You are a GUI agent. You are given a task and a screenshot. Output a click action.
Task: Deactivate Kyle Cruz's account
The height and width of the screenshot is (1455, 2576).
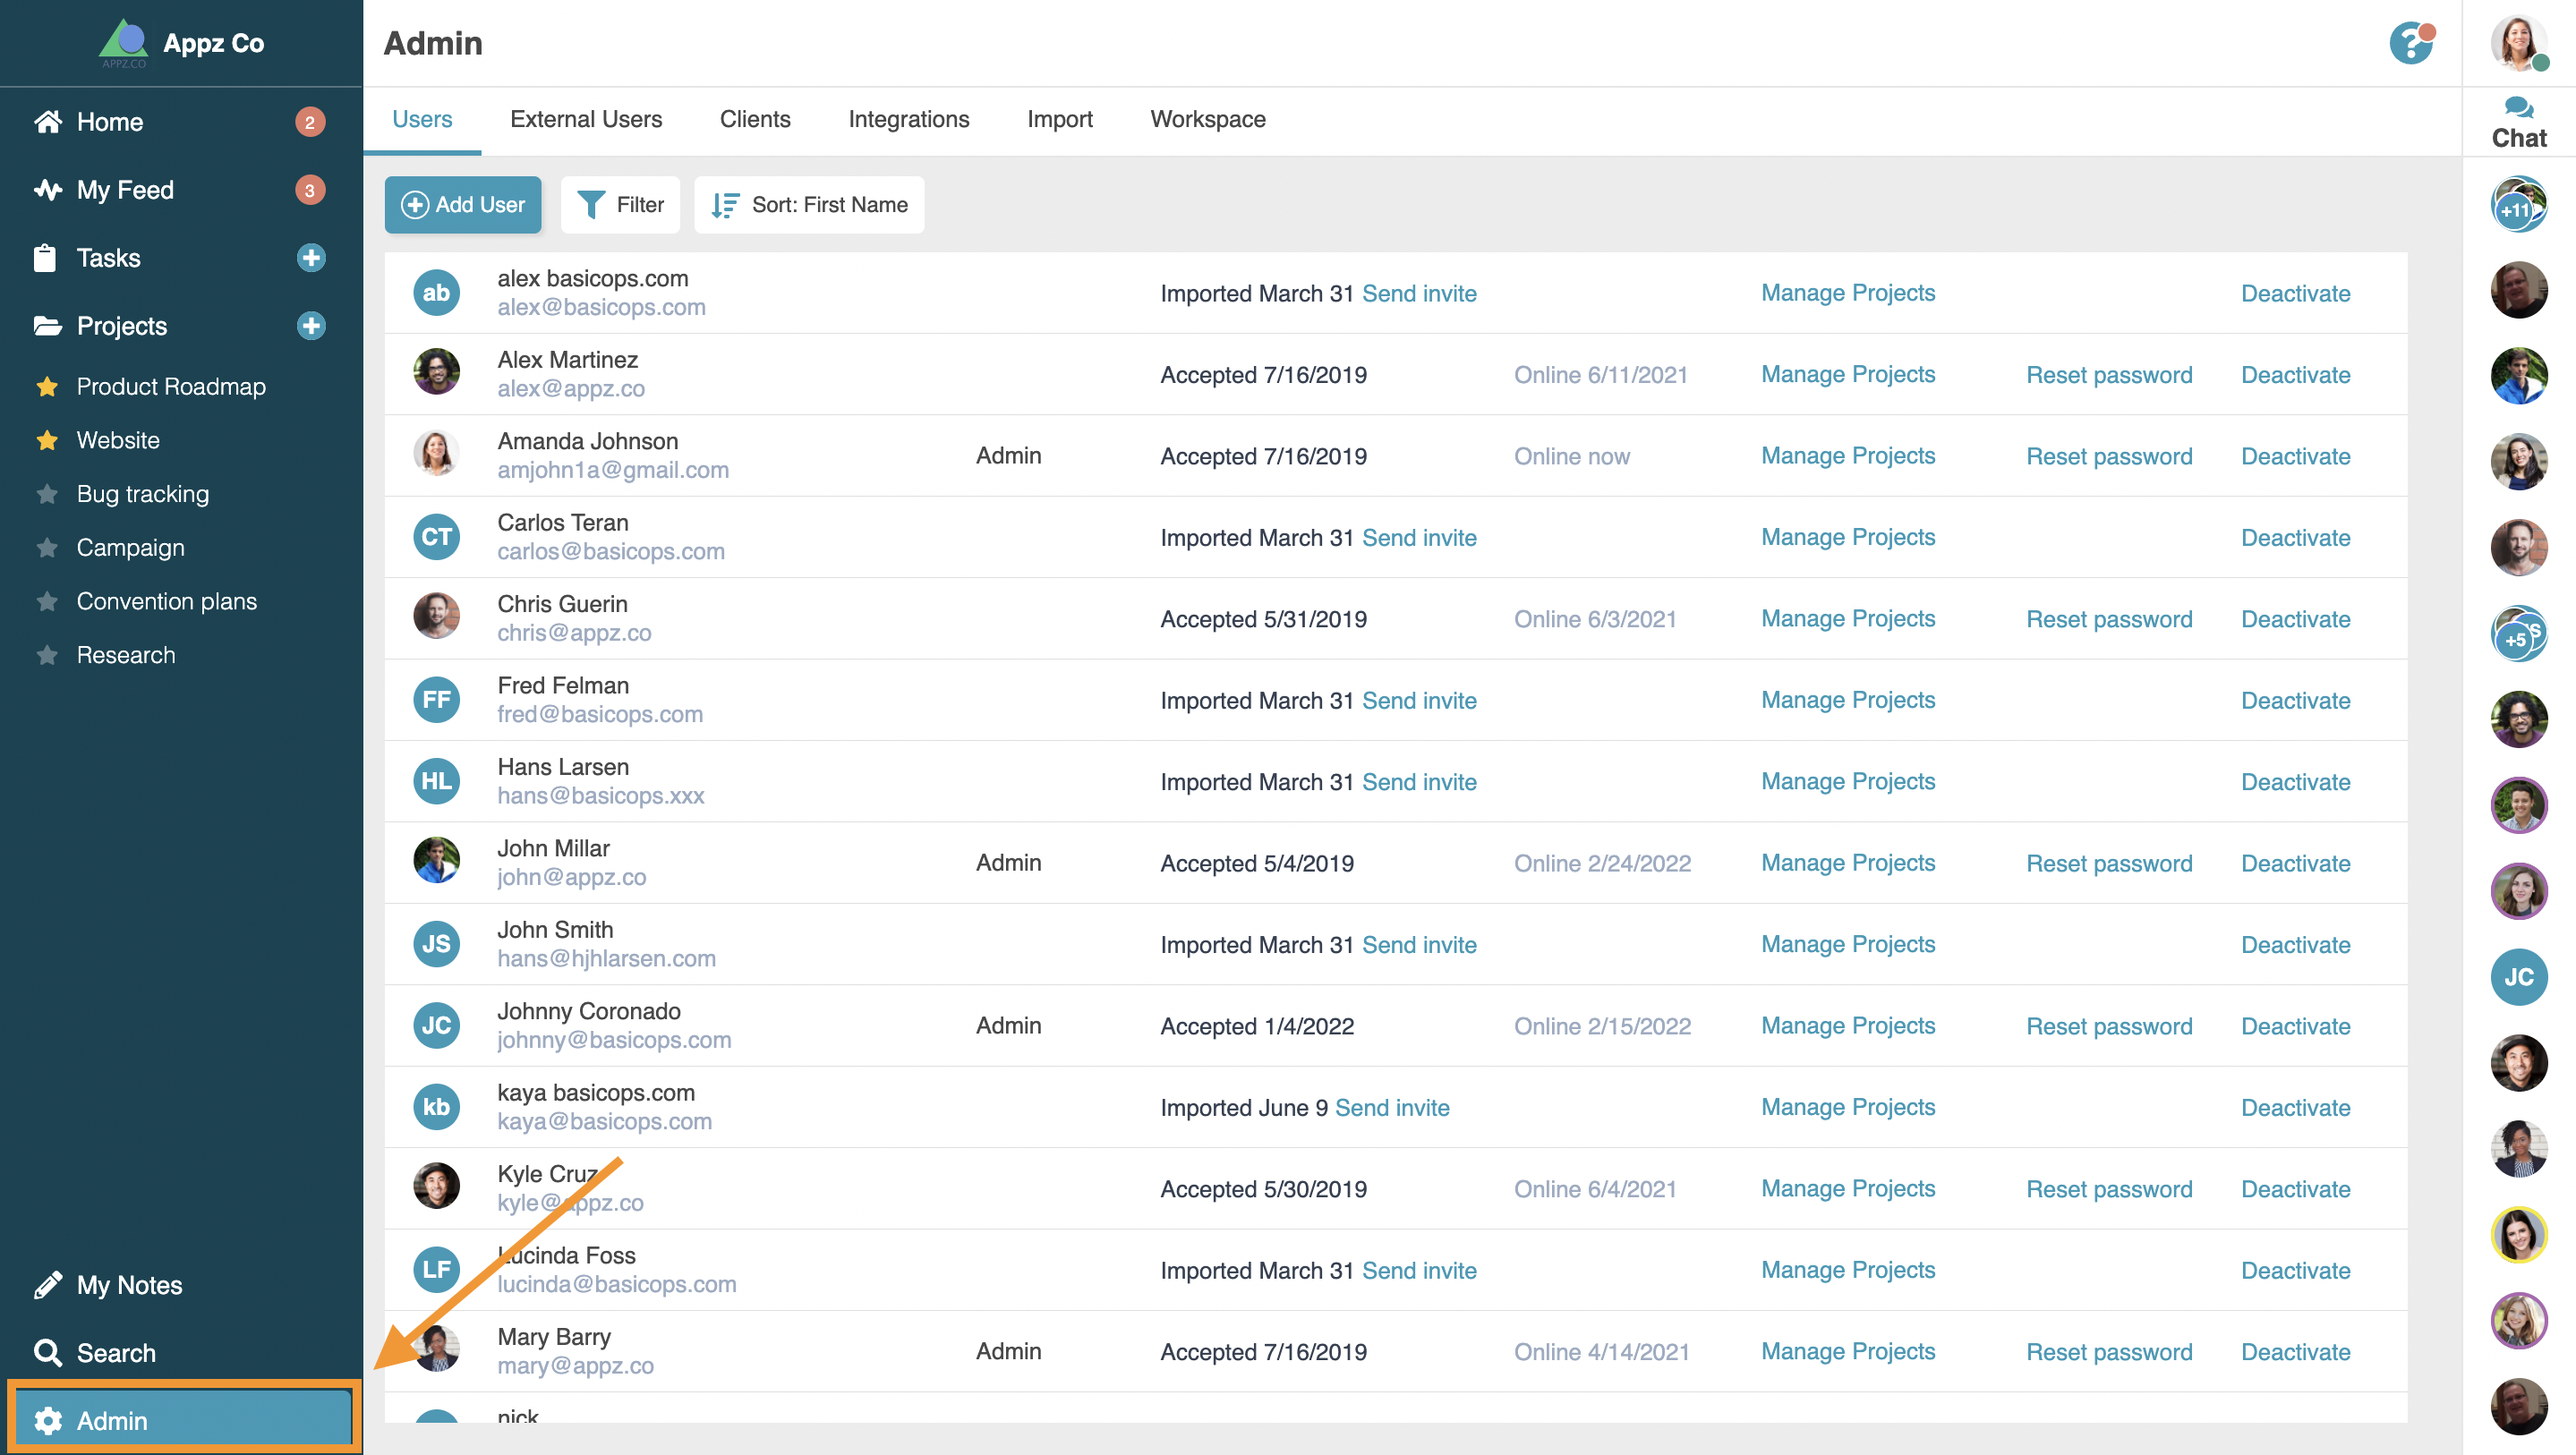point(2295,1189)
